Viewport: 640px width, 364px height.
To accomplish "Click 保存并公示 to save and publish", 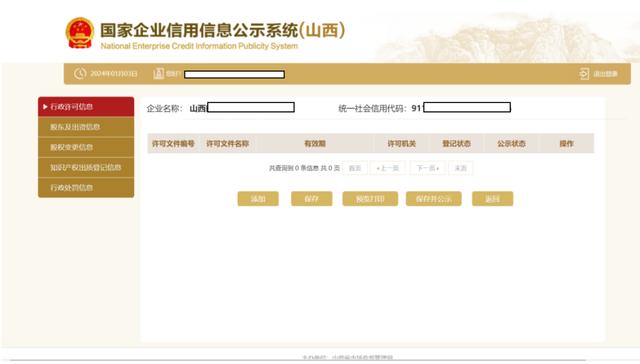I will (x=433, y=199).
